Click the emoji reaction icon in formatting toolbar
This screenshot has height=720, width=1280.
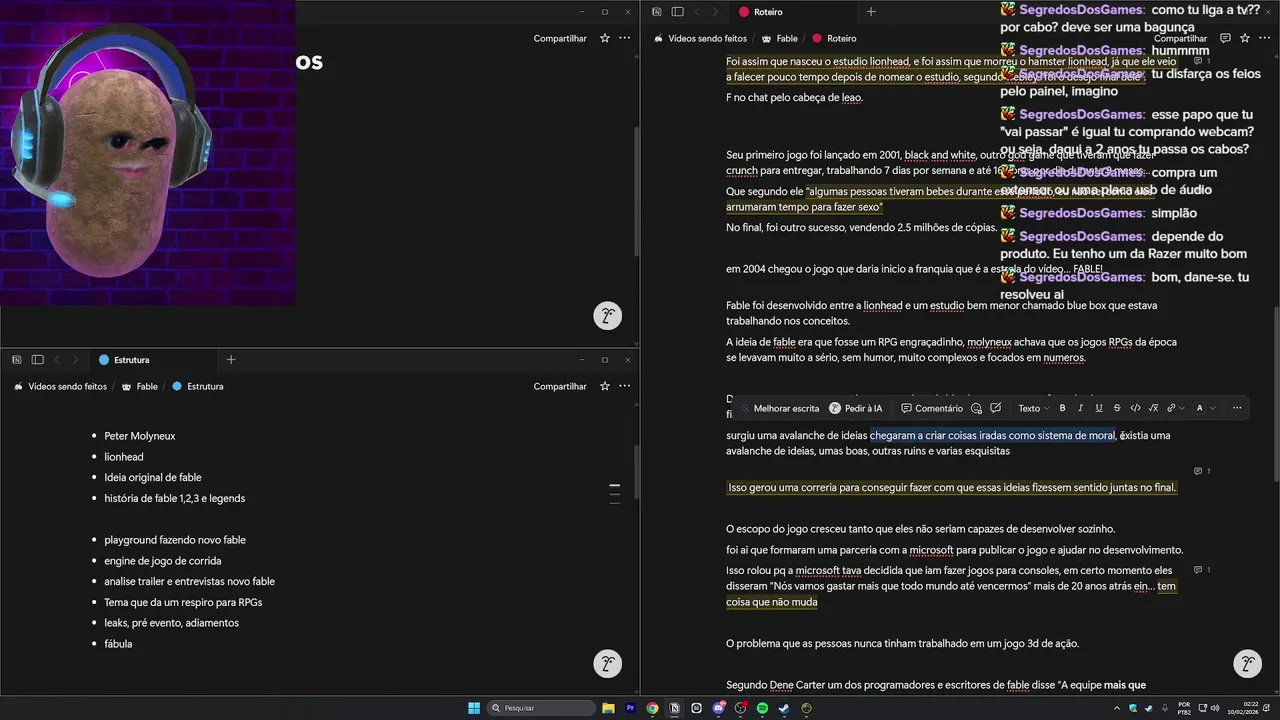978,408
